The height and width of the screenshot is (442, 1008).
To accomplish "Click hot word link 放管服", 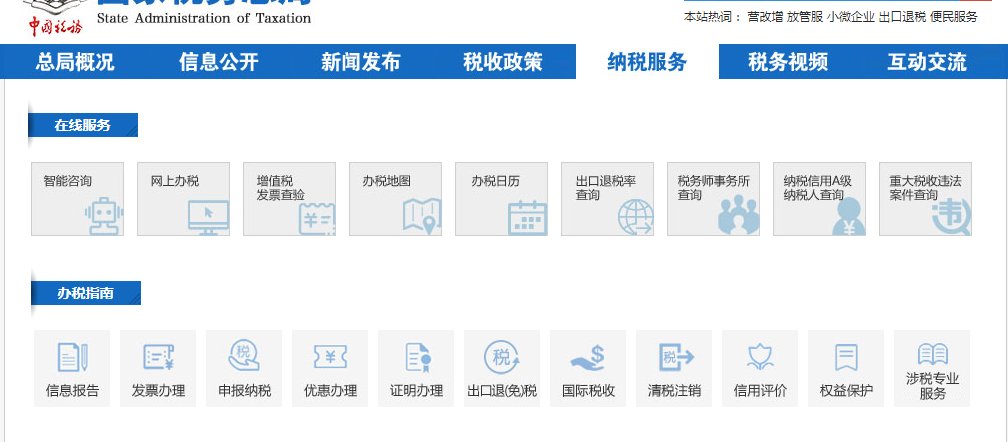I will coord(805,17).
